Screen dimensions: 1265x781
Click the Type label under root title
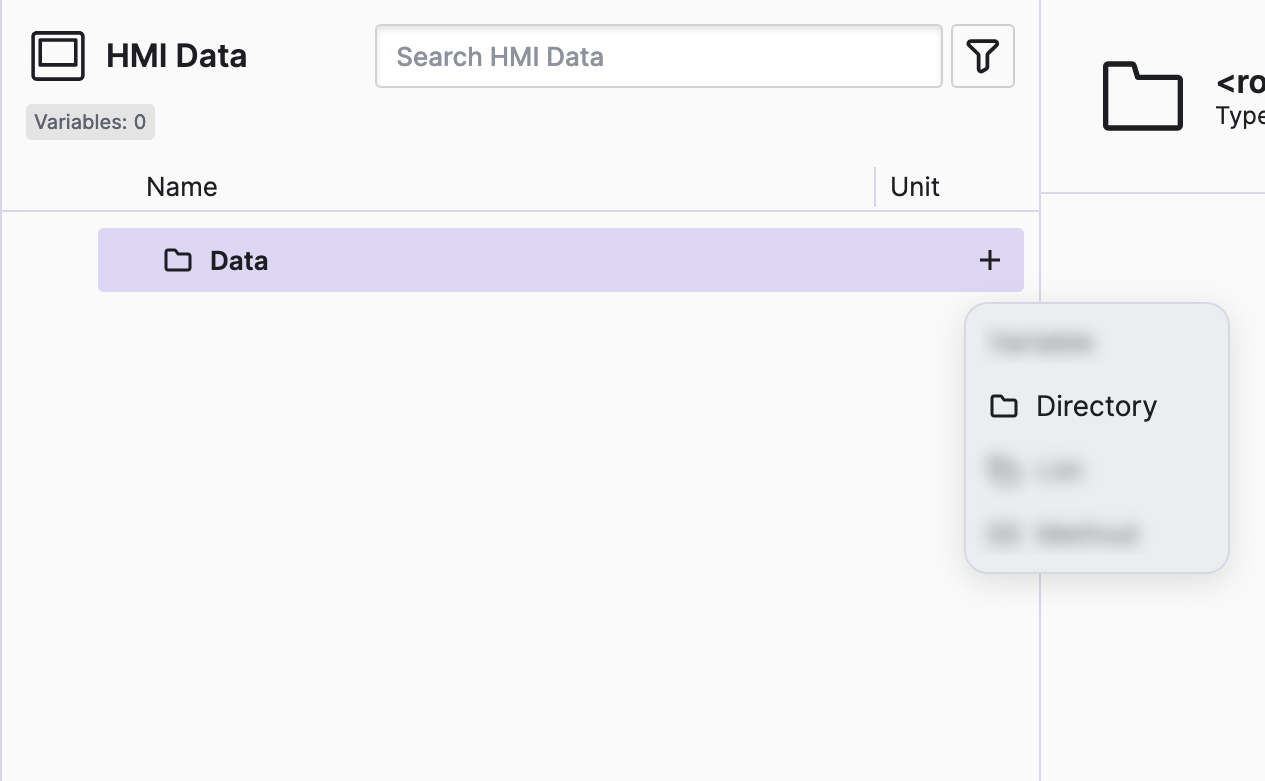click(x=1240, y=116)
